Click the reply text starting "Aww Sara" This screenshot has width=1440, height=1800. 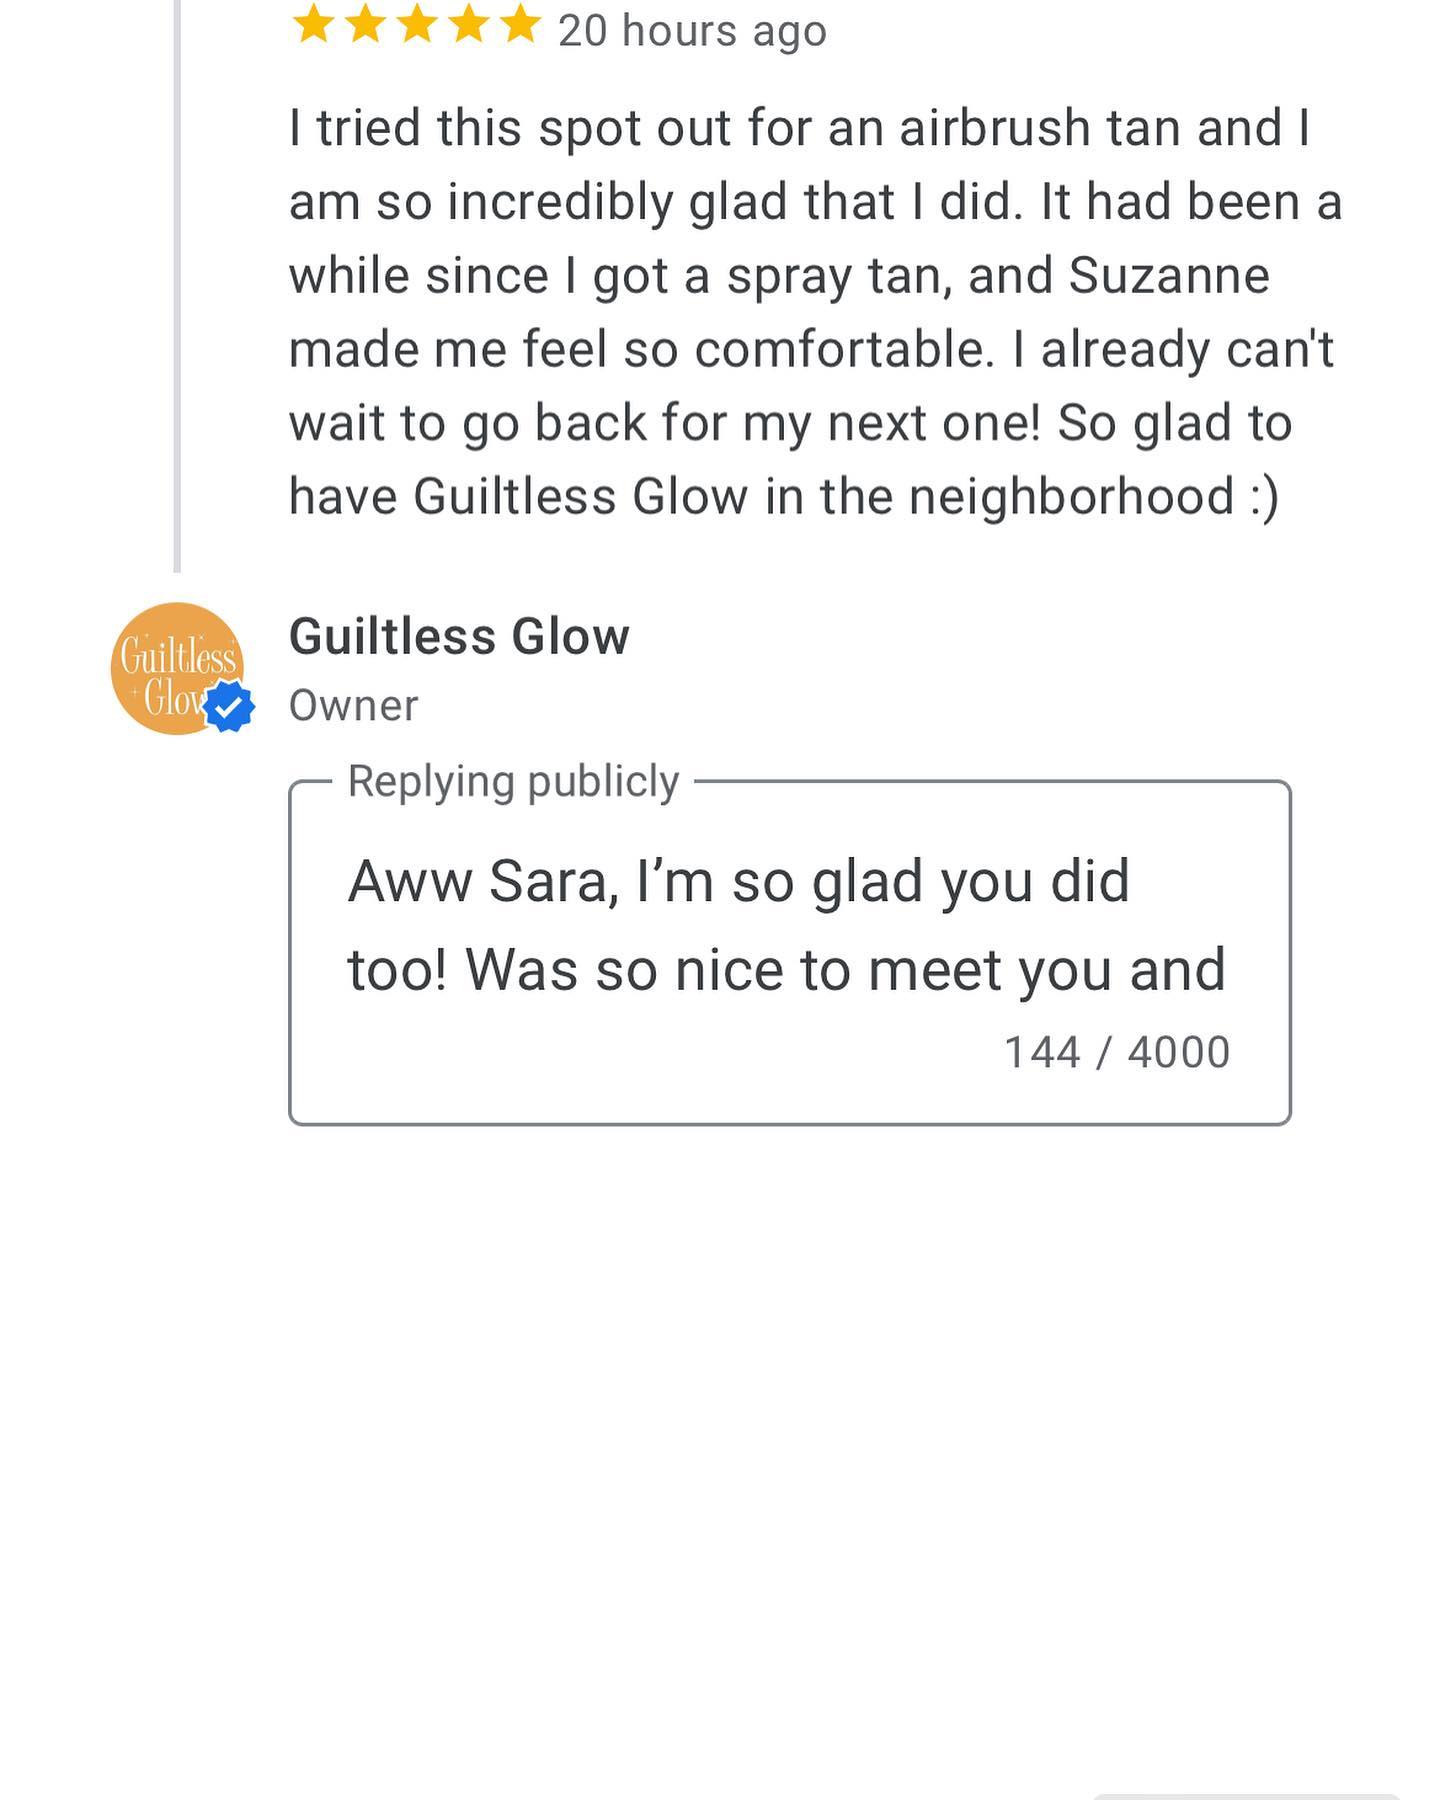click(x=738, y=882)
